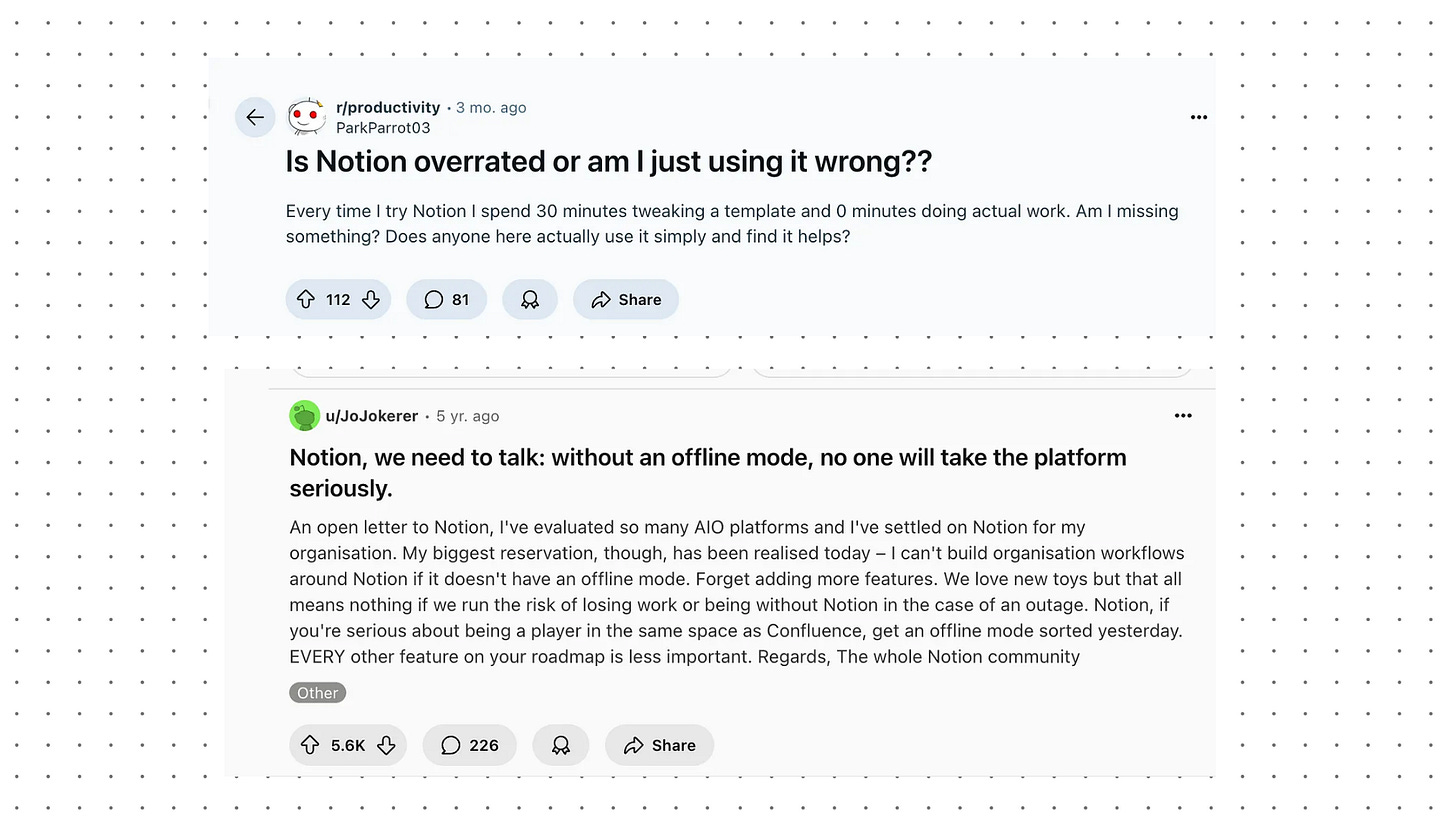Open the 'Notion, we need to talk' post title
1456x819 pixels.
click(708, 472)
